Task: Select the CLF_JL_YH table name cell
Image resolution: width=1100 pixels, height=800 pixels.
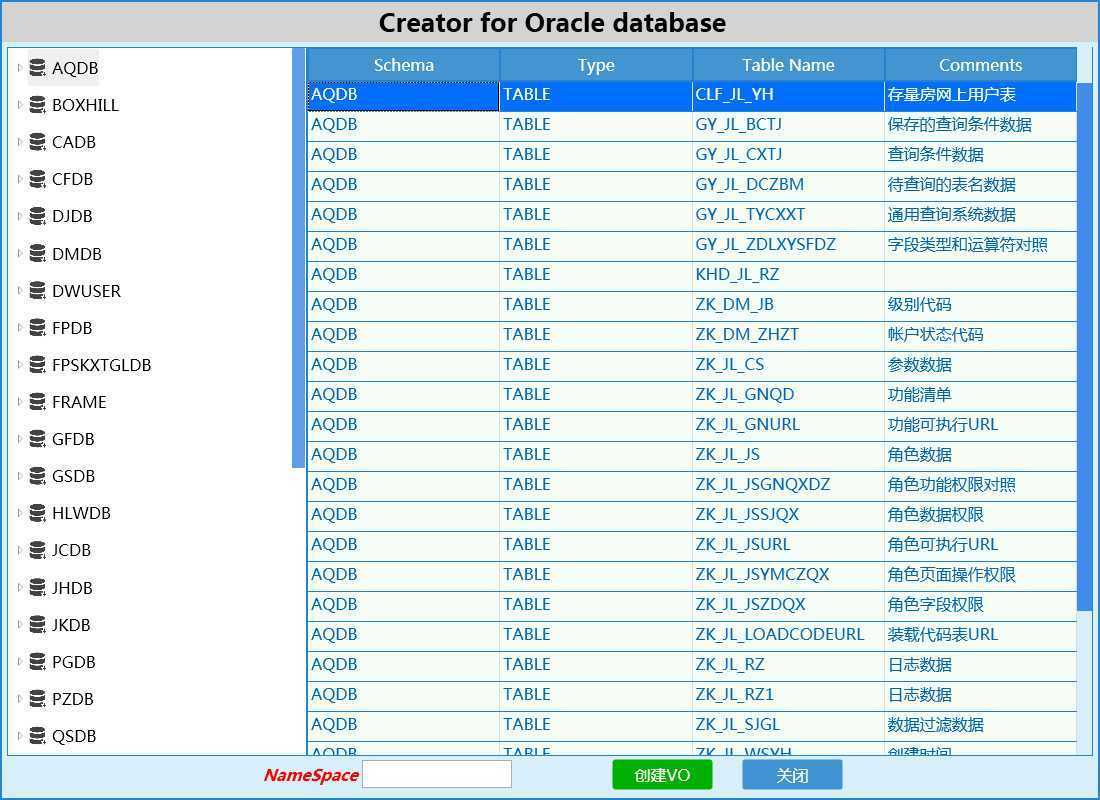Action: [789, 95]
